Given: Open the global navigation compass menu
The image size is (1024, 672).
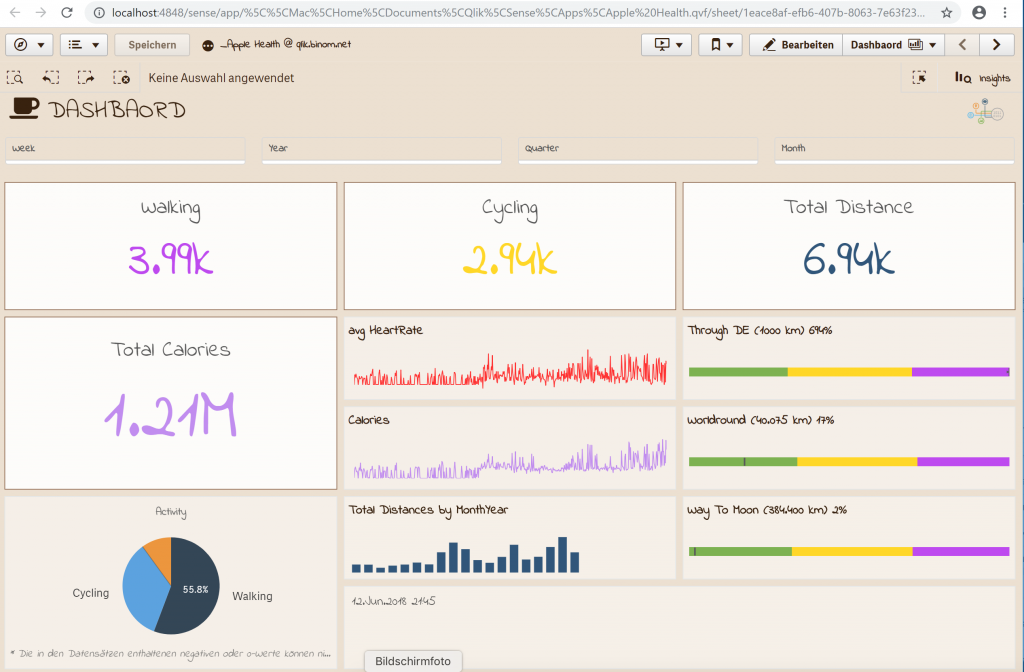Looking at the screenshot, I should pyautogui.click(x=30, y=44).
